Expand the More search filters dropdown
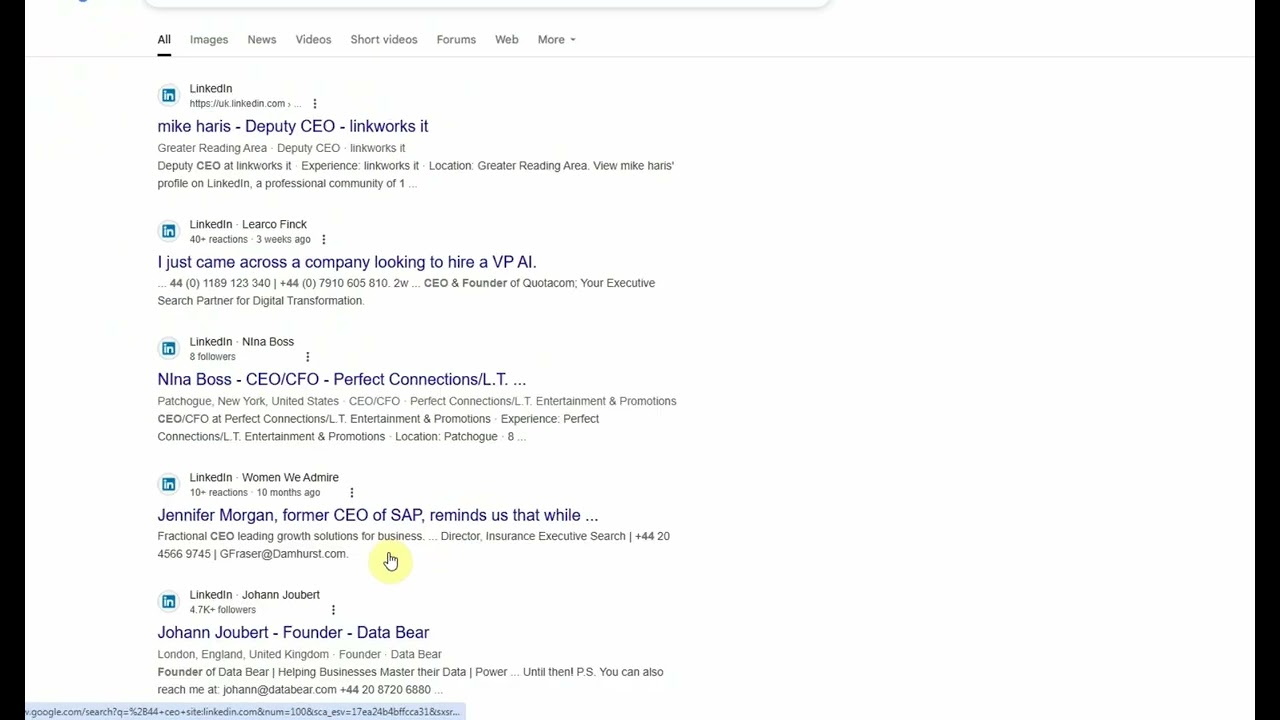Image resolution: width=1280 pixels, height=720 pixels. [556, 40]
